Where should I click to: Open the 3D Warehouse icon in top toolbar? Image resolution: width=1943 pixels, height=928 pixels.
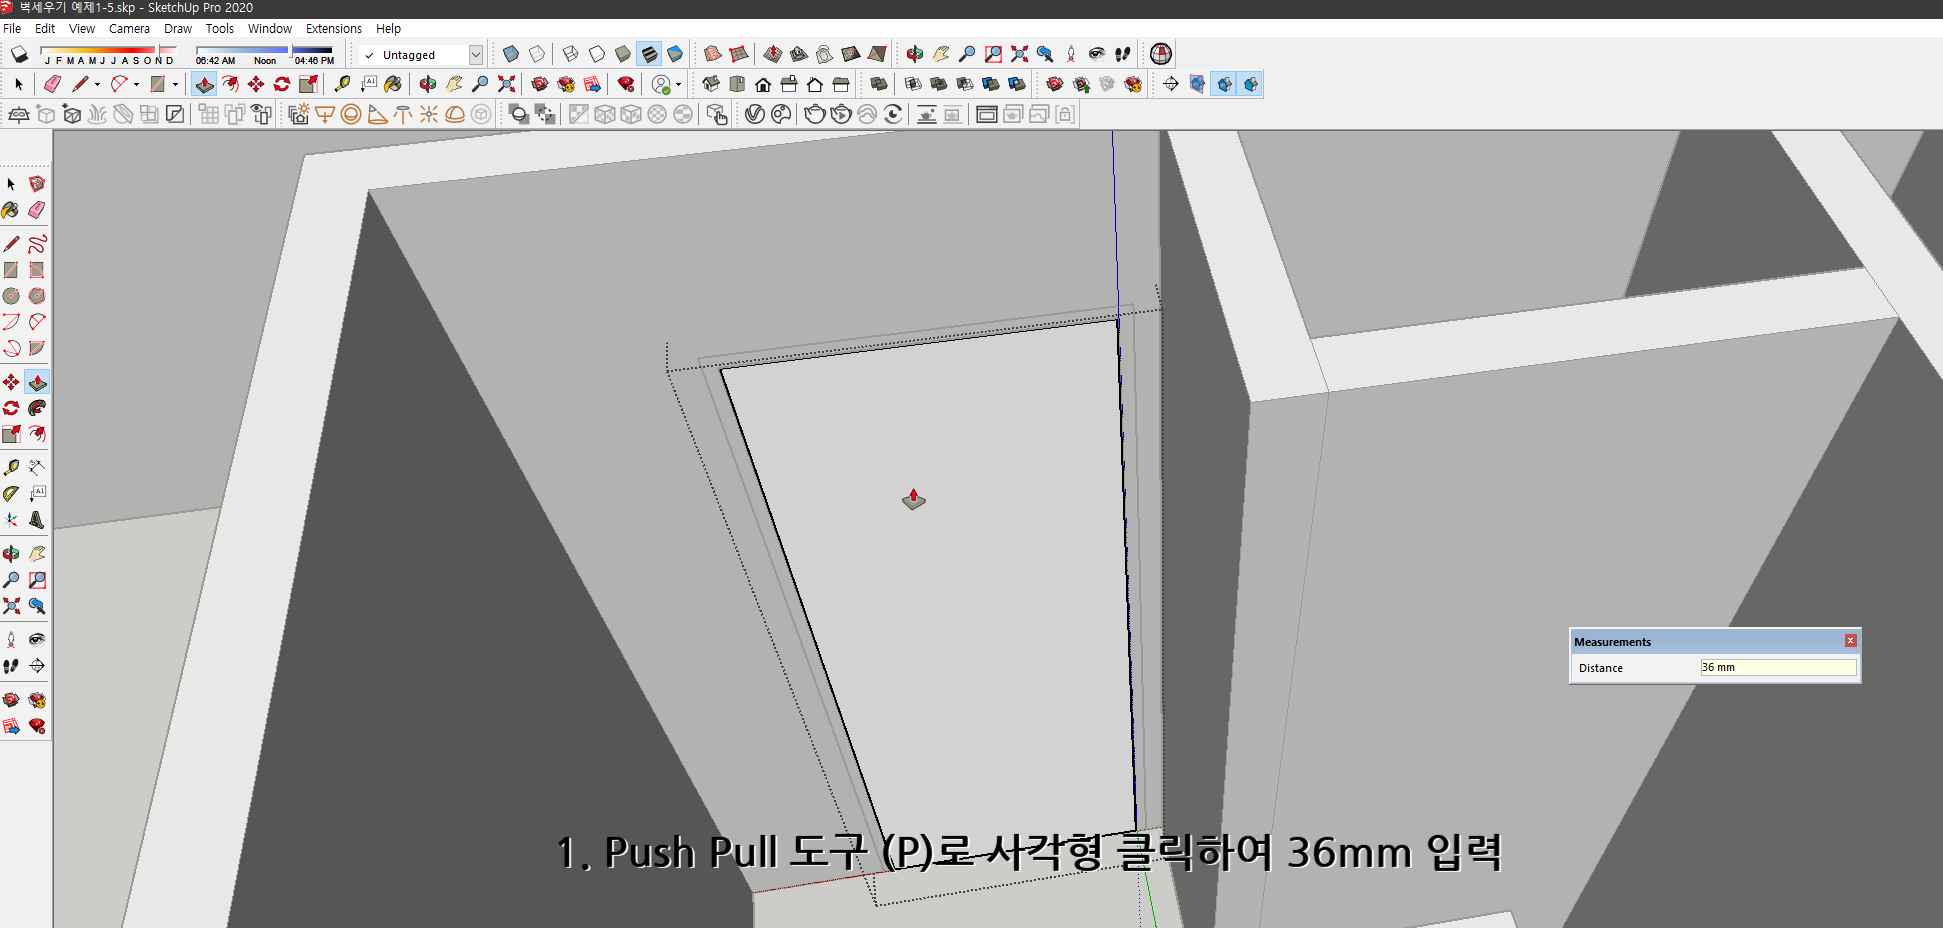click(x=540, y=84)
